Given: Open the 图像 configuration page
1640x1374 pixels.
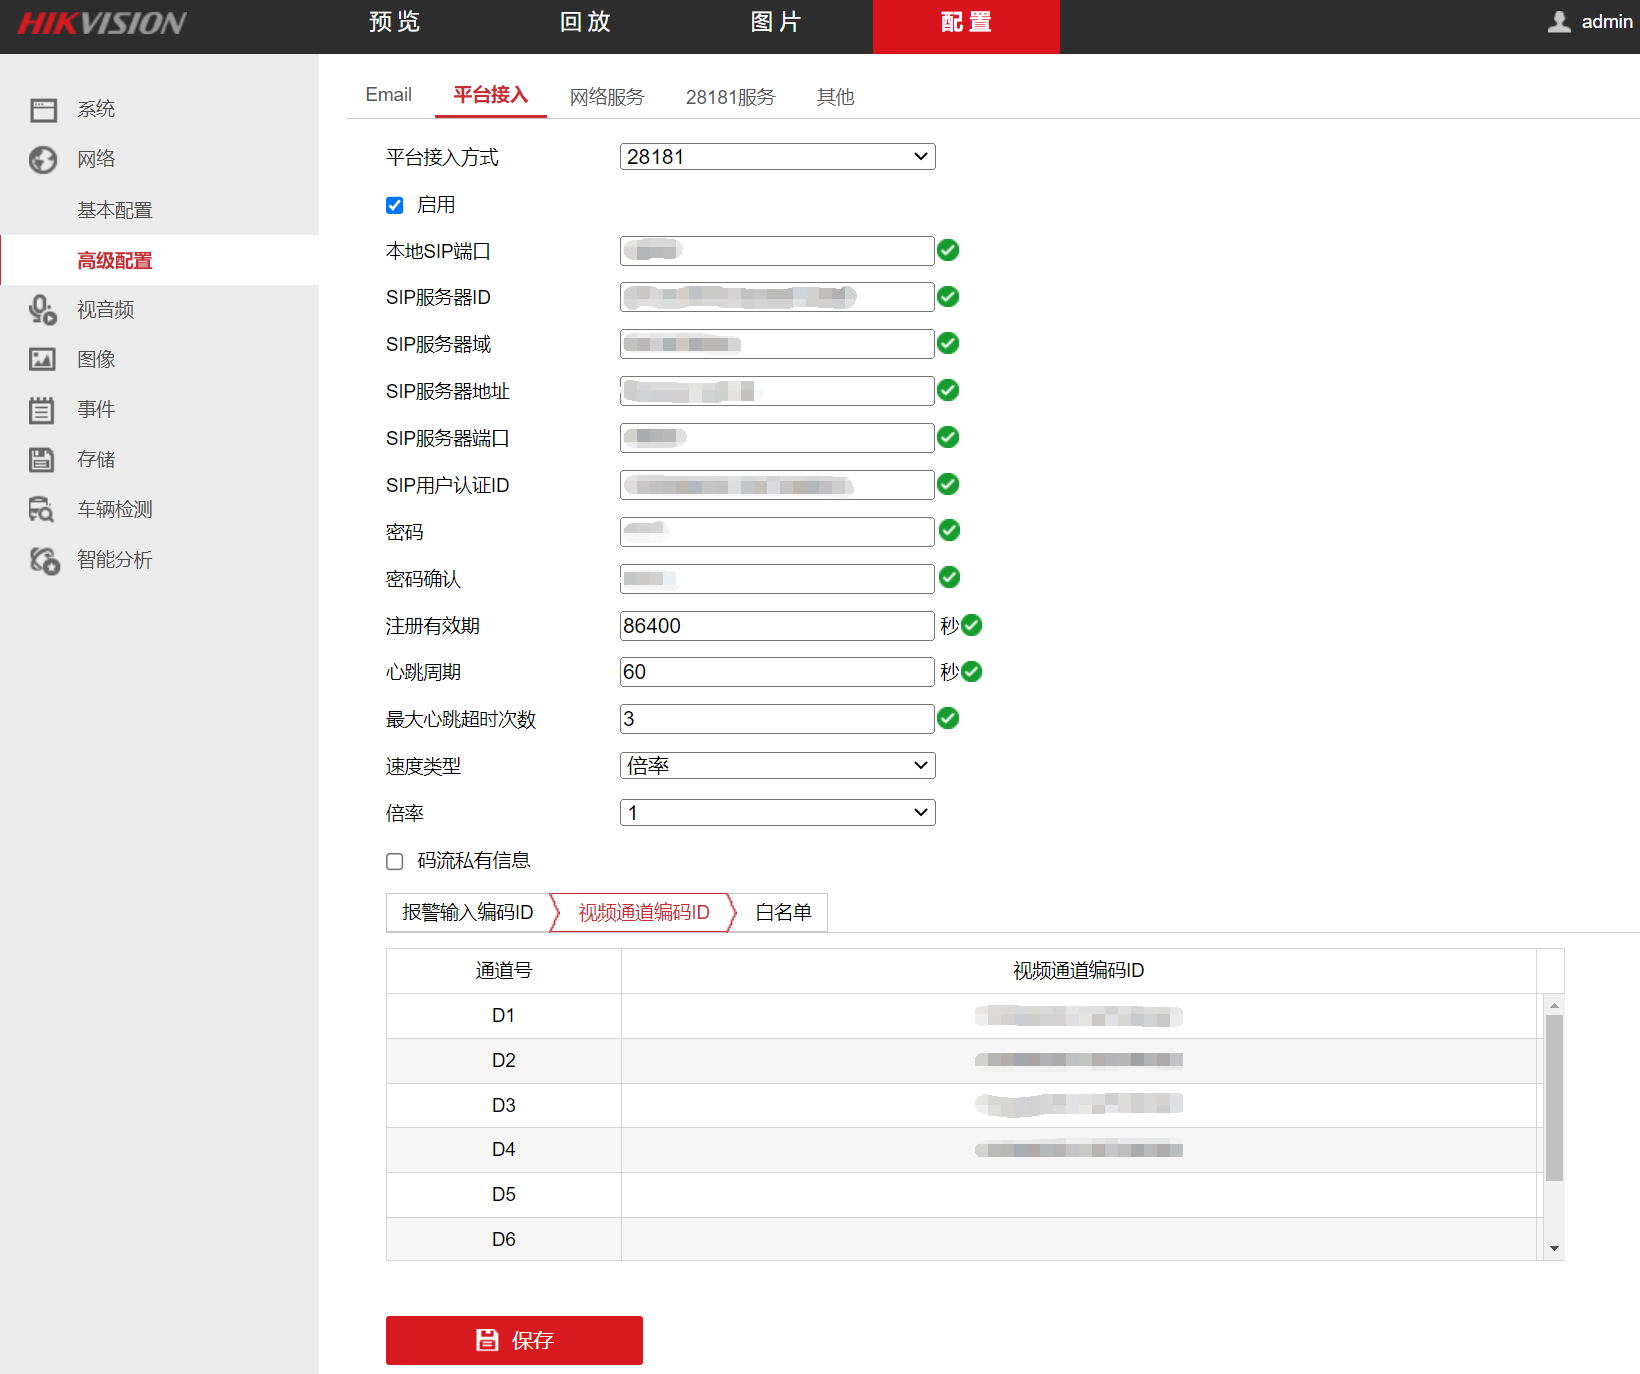Looking at the screenshot, I should coord(96,359).
